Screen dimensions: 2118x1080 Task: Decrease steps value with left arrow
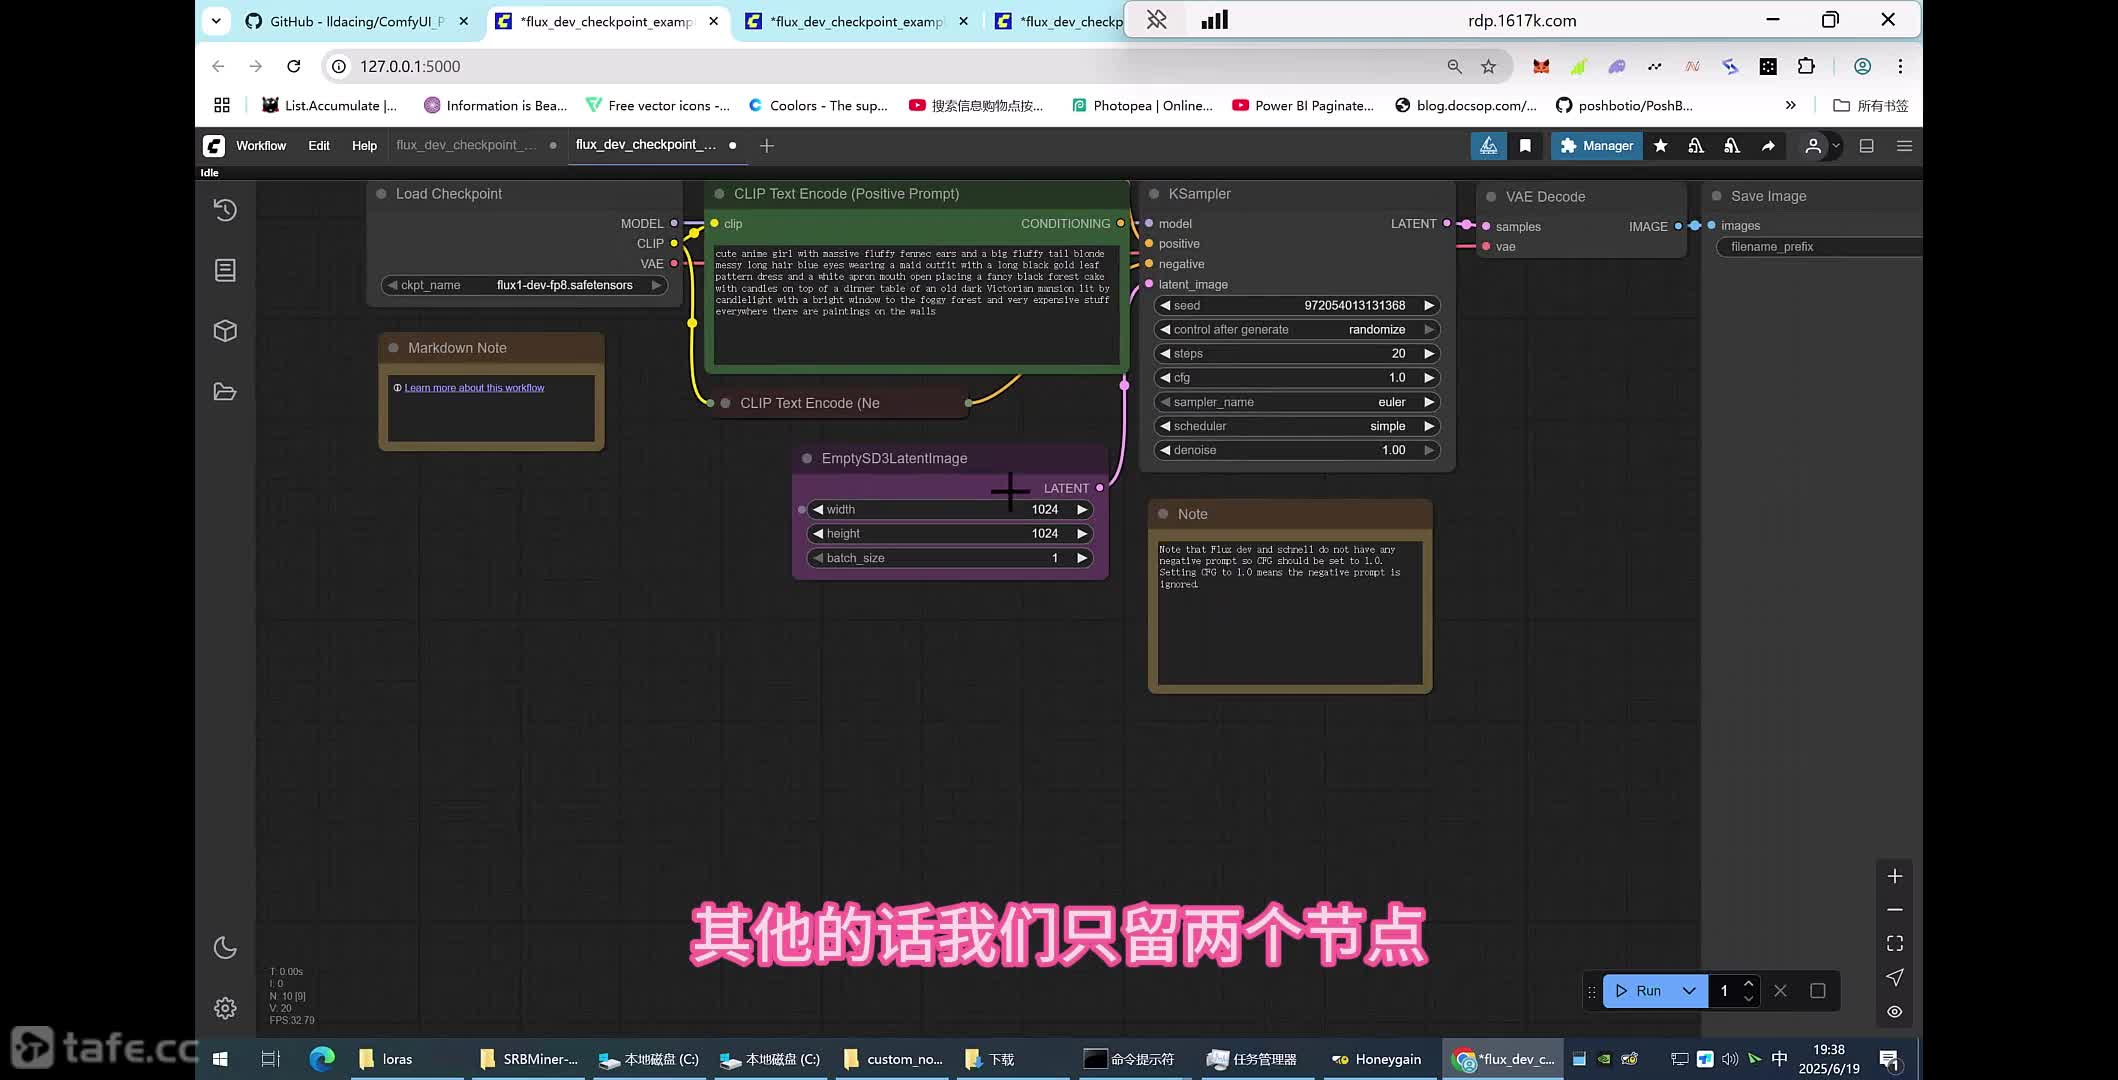click(1165, 353)
